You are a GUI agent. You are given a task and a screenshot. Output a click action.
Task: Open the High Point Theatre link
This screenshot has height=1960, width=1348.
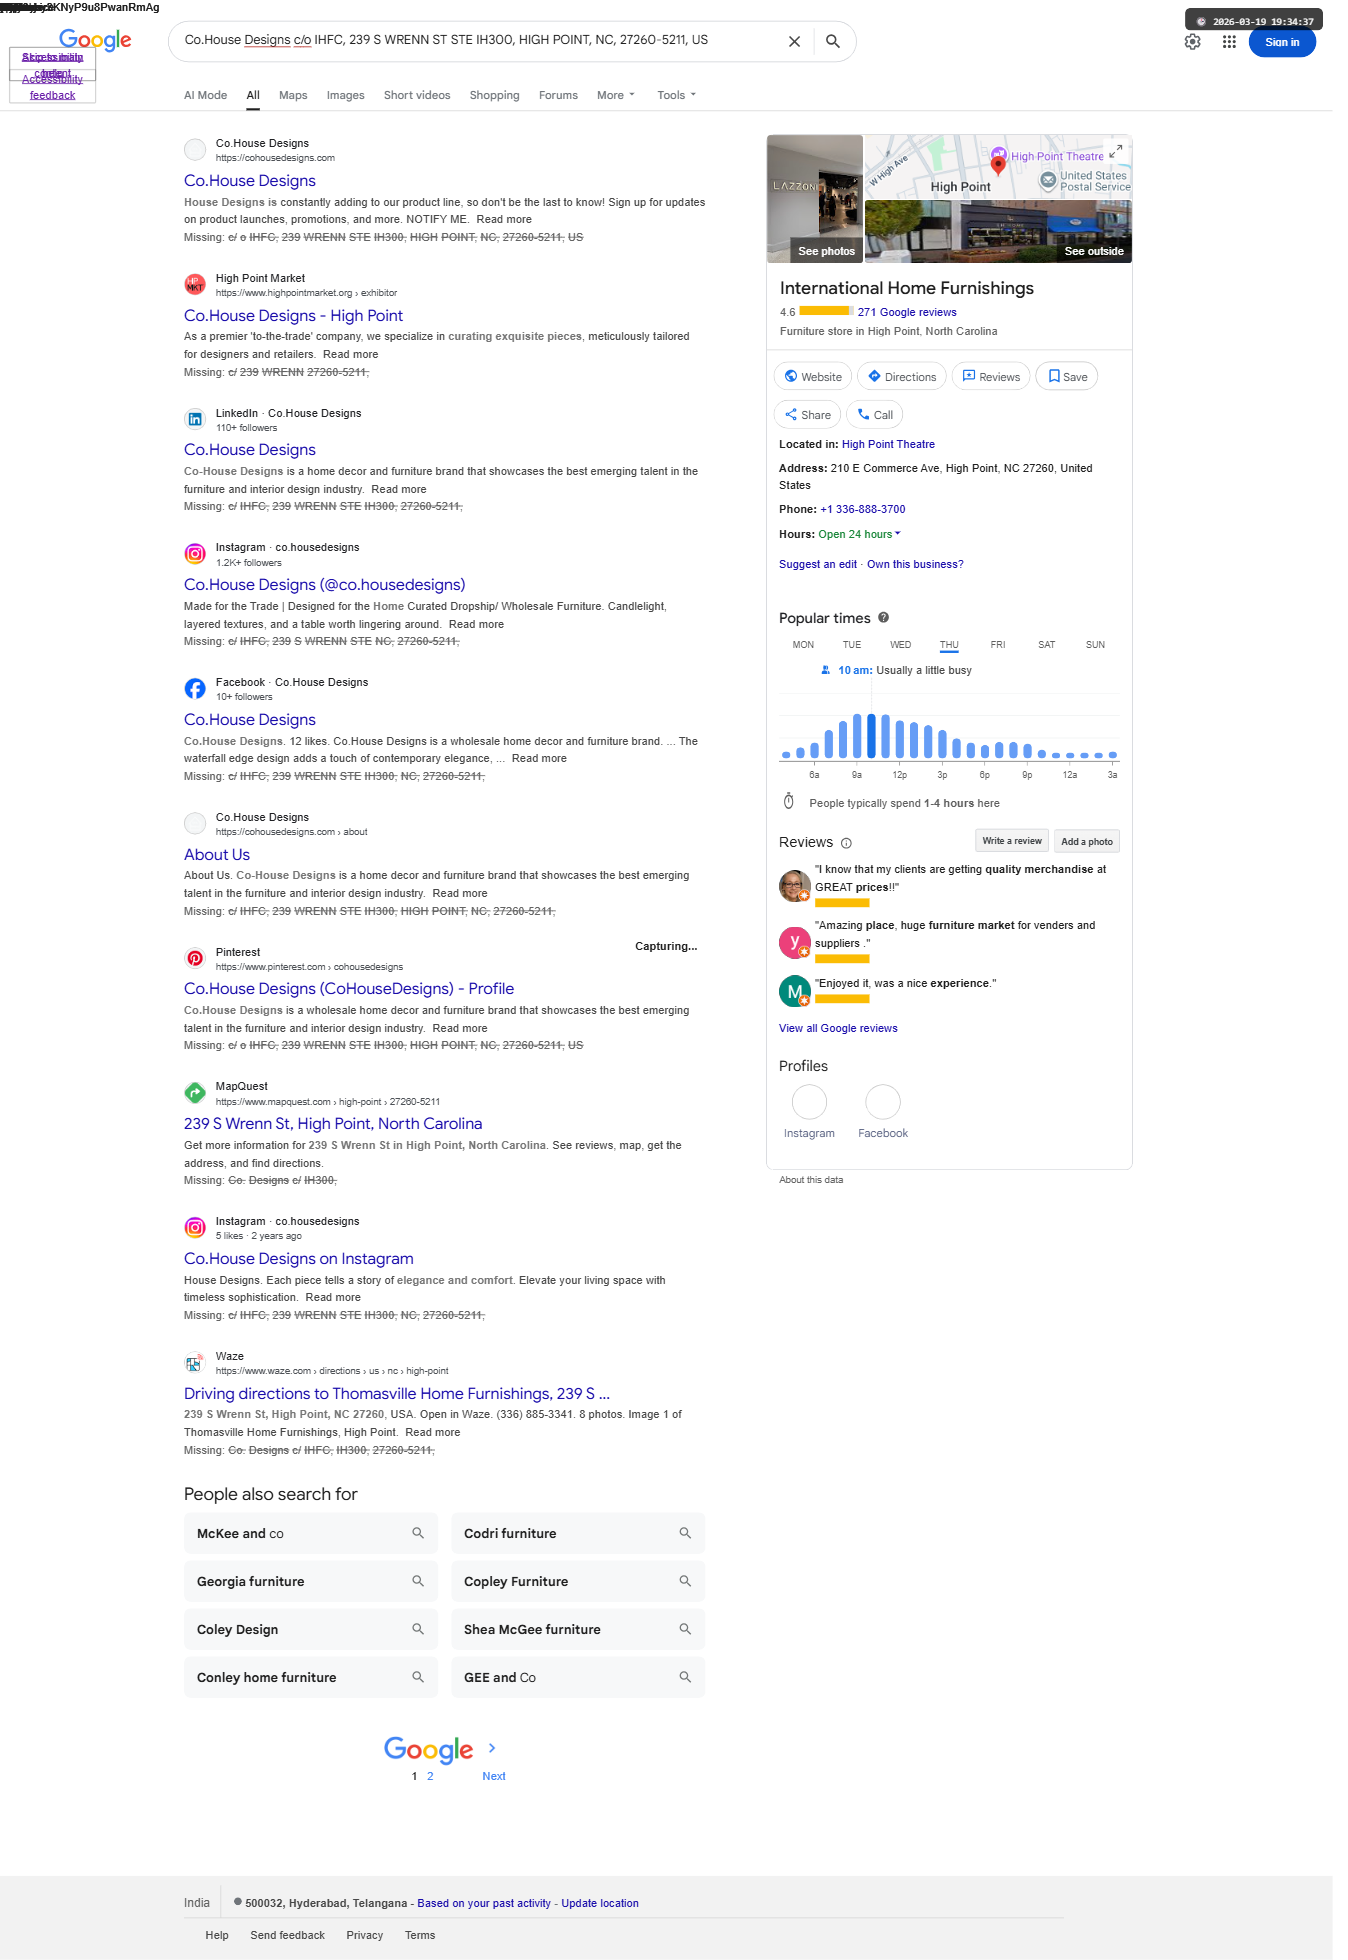coord(888,444)
